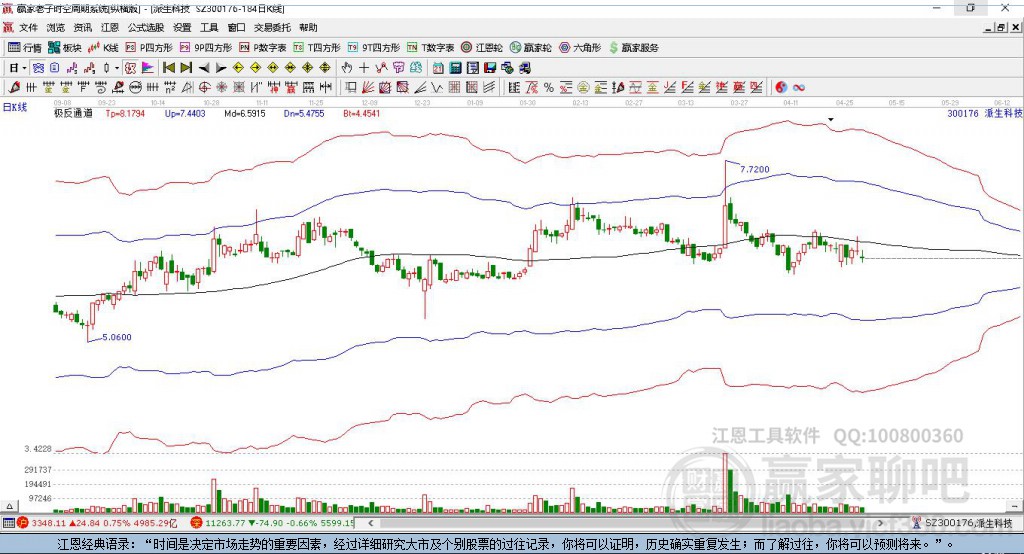Click the 极反通道 indicator name
The width and height of the screenshot is (1024, 554).
pos(74,113)
